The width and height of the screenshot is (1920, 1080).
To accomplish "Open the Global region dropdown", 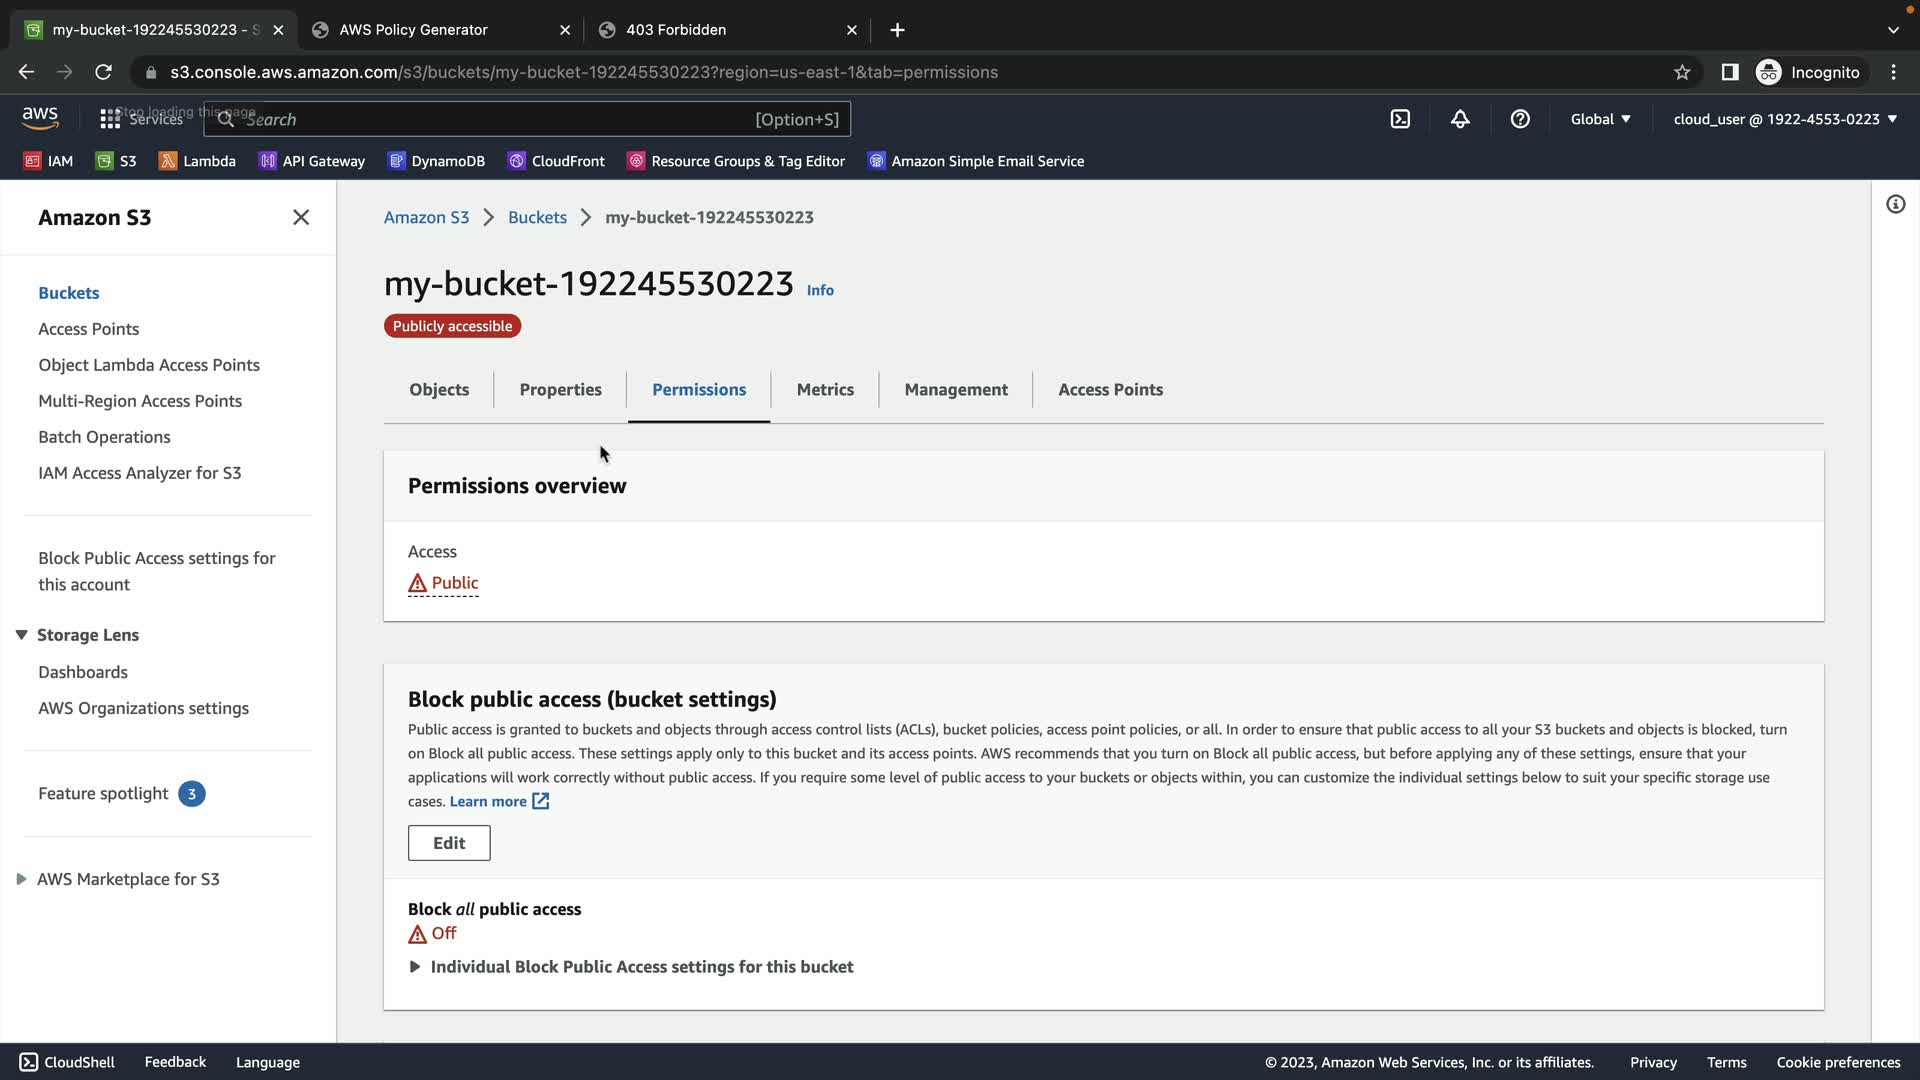I will [x=1600, y=119].
